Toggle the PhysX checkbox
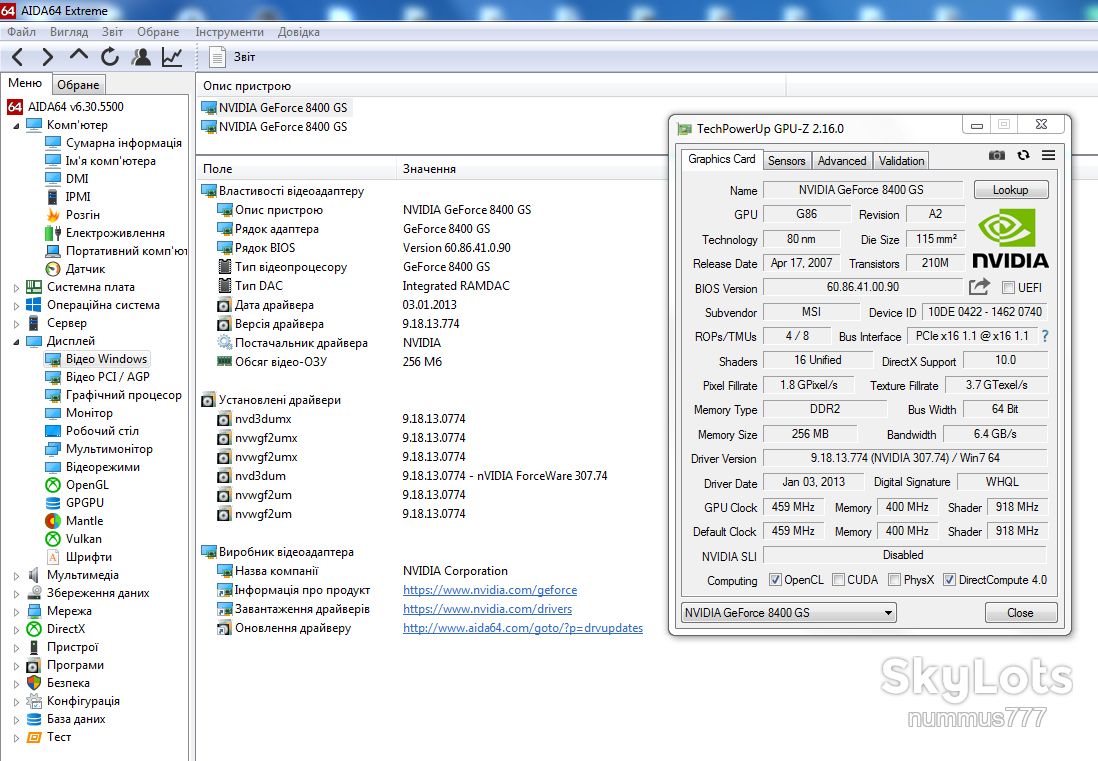Image resolution: width=1098 pixels, height=761 pixels. coord(894,580)
